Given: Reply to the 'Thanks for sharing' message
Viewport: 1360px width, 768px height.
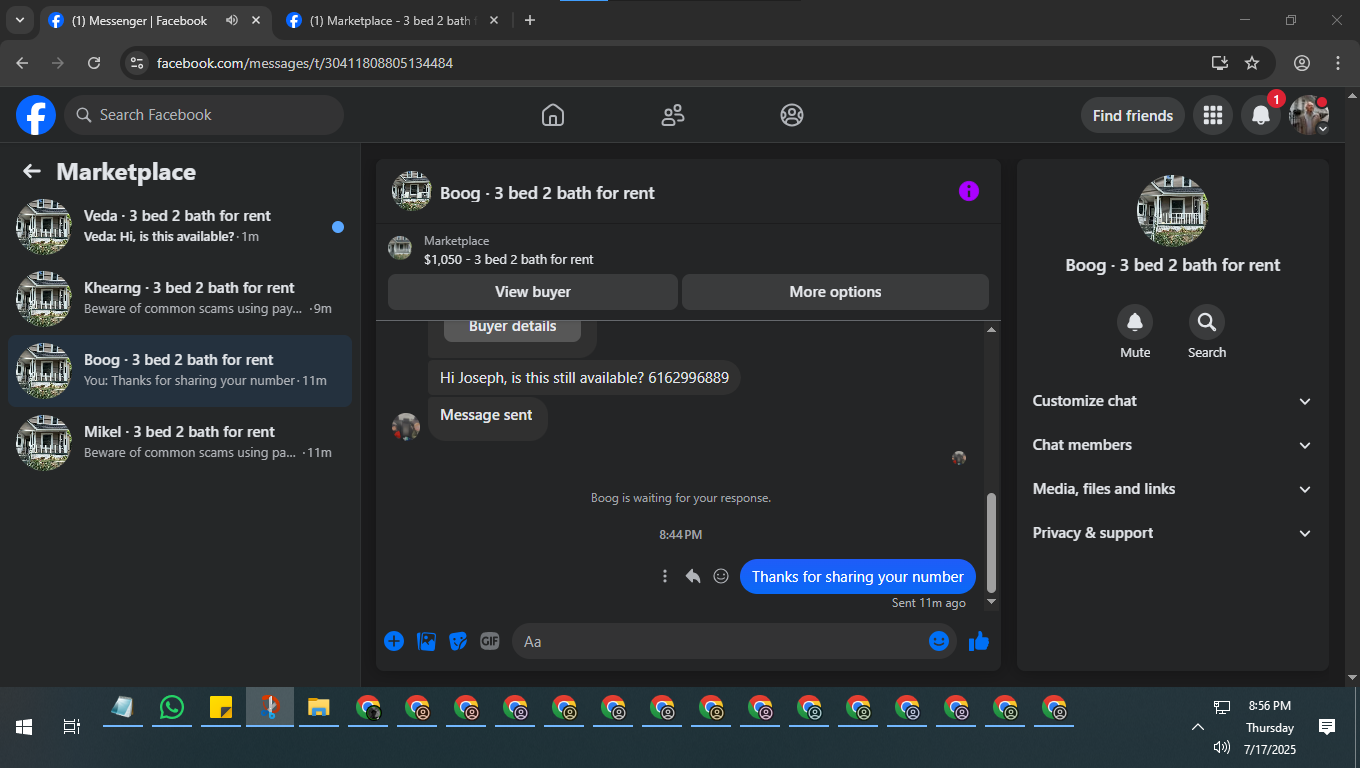Looking at the screenshot, I should click(x=693, y=576).
